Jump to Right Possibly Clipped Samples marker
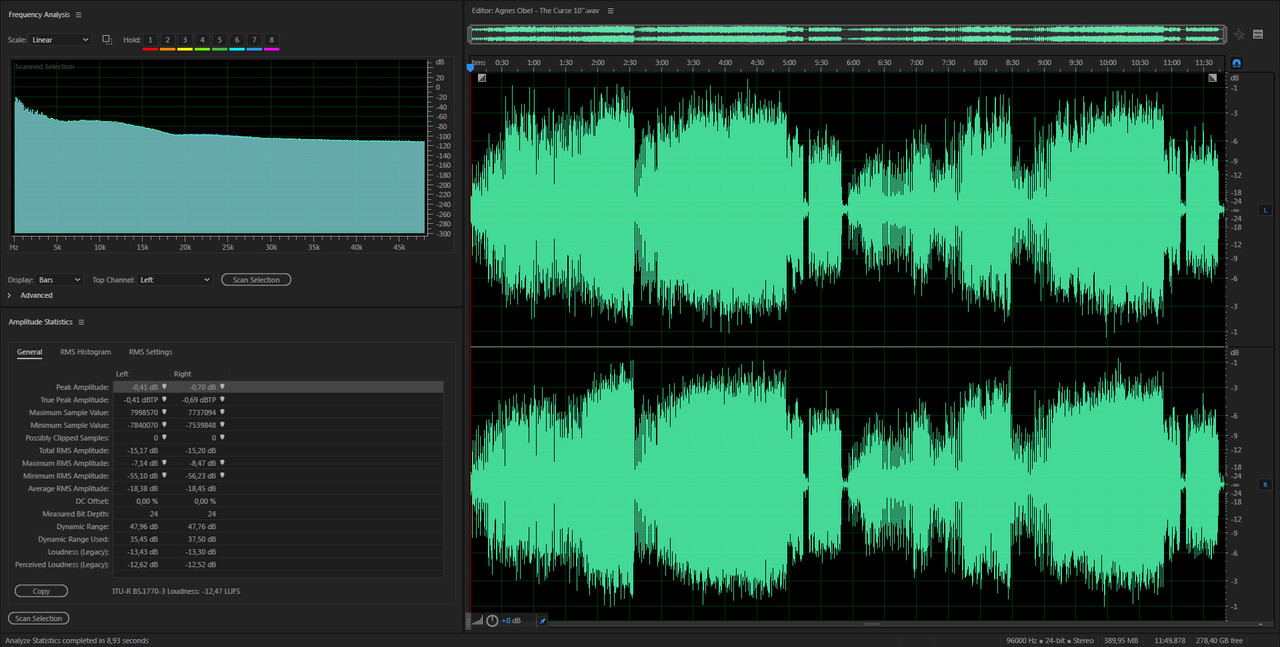Viewport: 1280px width, 647px height. [223, 437]
